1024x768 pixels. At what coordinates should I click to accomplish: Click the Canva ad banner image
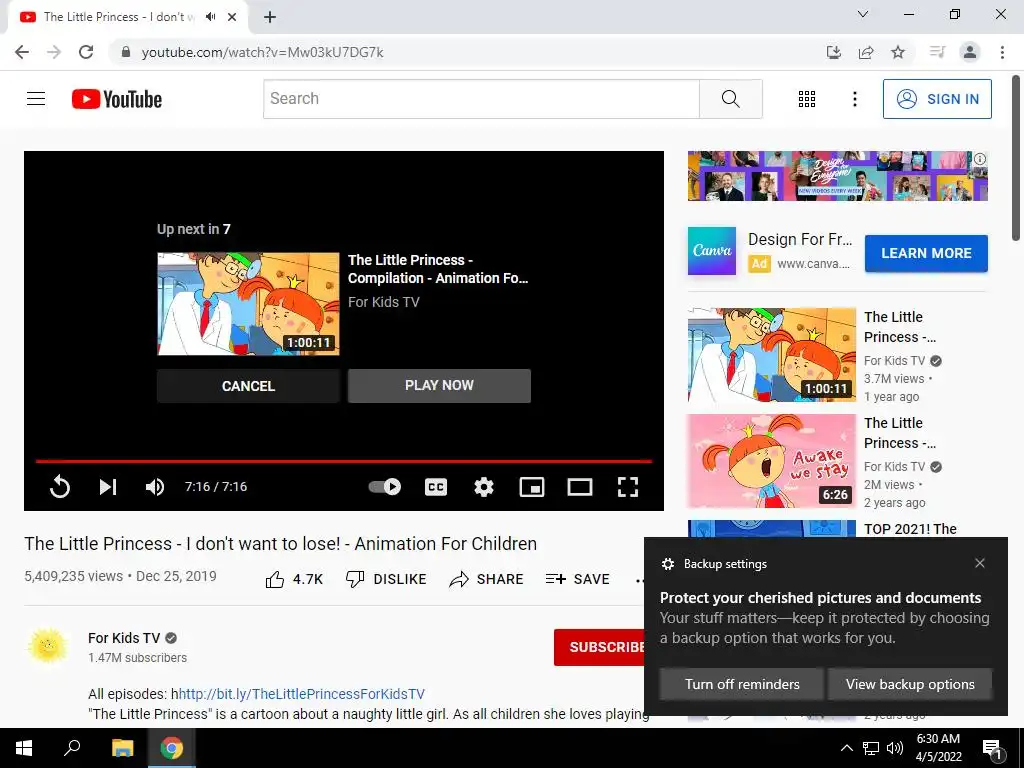coord(837,176)
